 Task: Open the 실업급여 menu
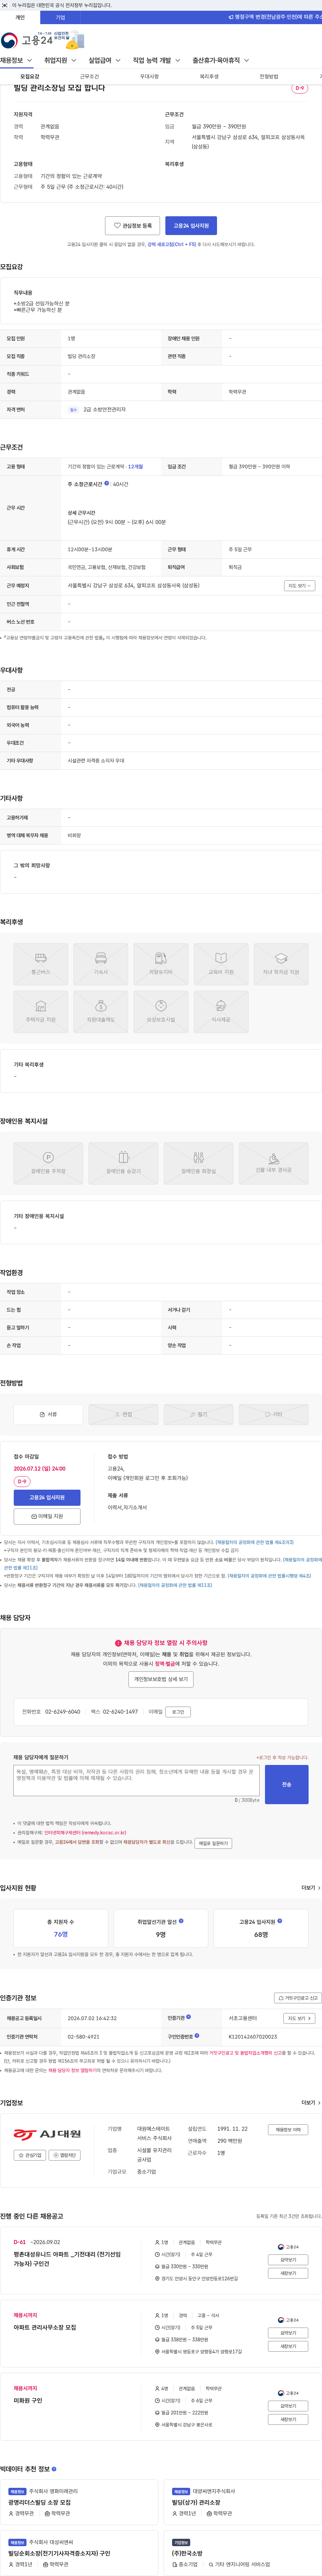[x=104, y=60]
